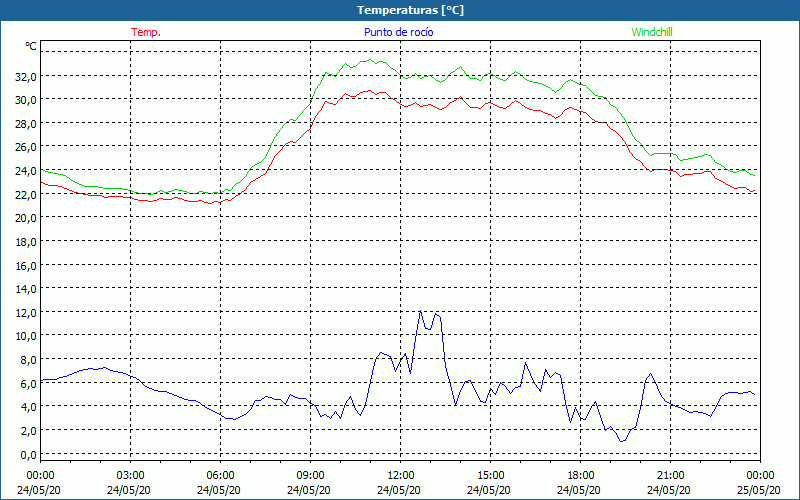The height and width of the screenshot is (500, 800).
Task: Click the 15:00 time axis label
Action: pyautogui.click(x=490, y=476)
